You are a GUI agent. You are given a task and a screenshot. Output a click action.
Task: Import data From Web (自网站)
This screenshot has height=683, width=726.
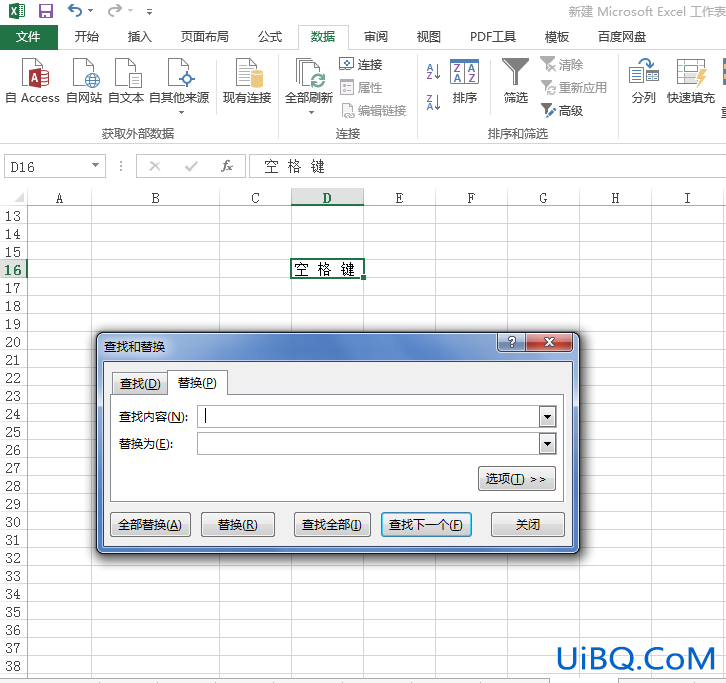(84, 81)
